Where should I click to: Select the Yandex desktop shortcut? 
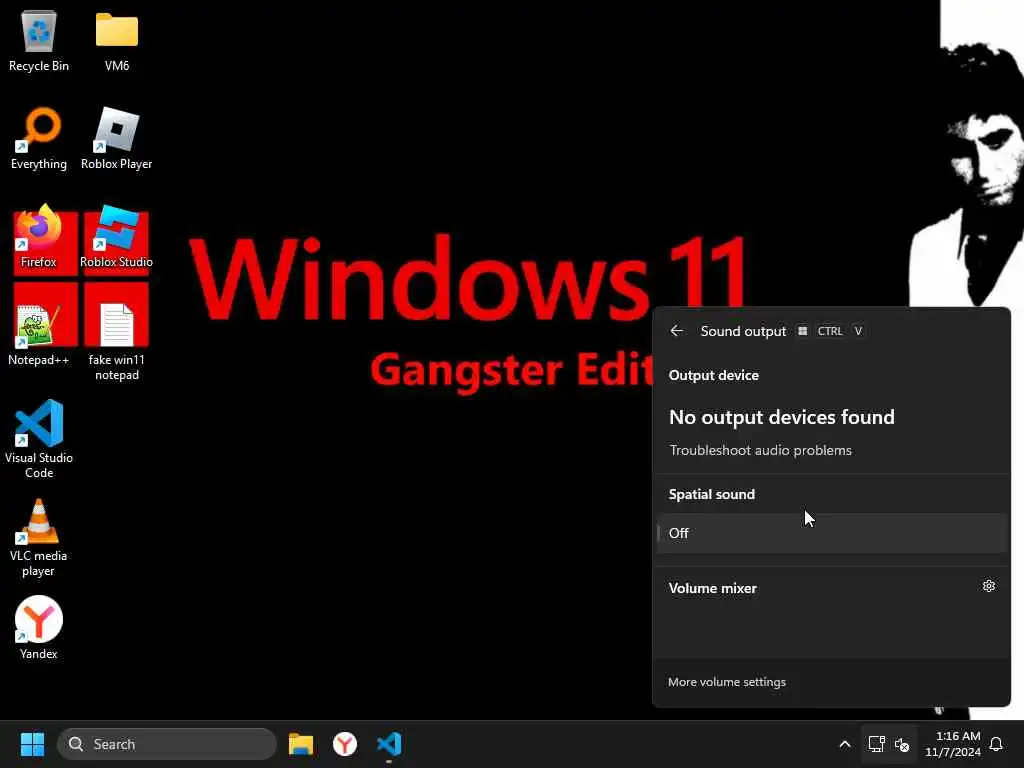[39, 628]
